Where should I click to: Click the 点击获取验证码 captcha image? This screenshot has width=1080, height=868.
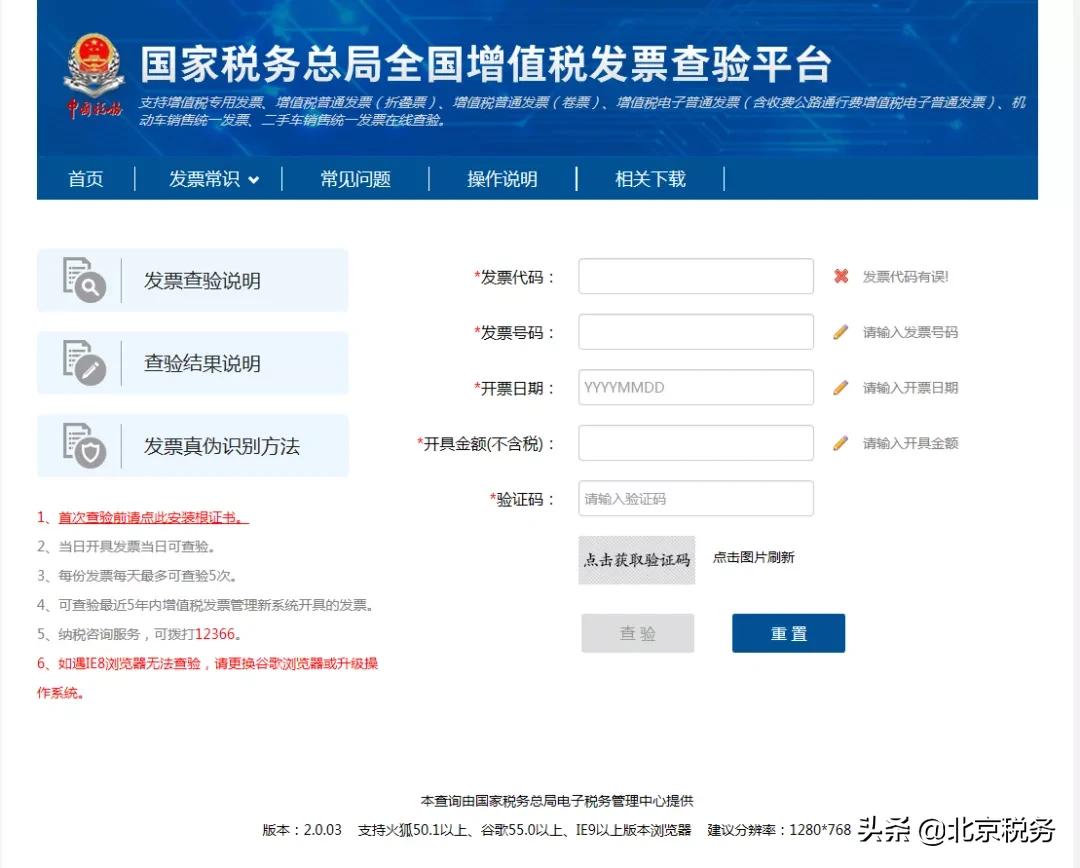click(637, 560)
